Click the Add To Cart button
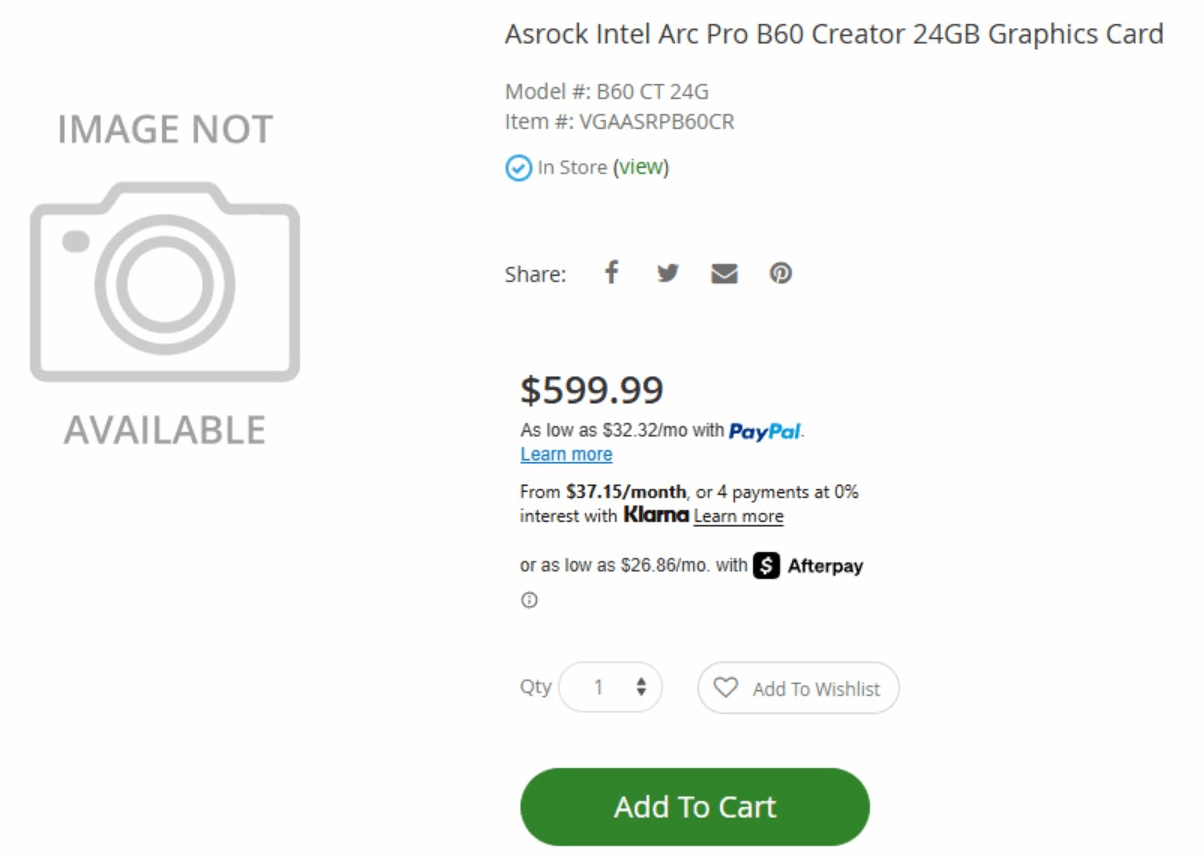This screenshot has width=1204, height=856. (695, 807)
